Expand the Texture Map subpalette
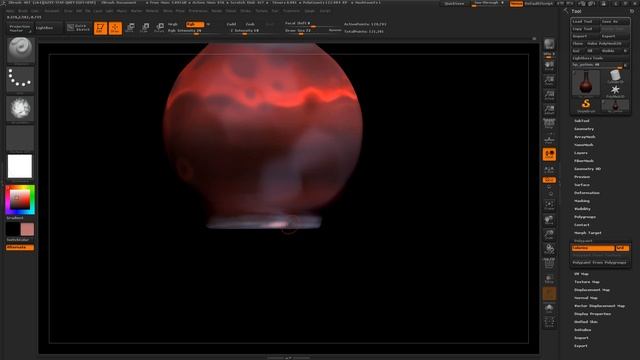The width and height of the screenshot is (640, 360). 587,282
